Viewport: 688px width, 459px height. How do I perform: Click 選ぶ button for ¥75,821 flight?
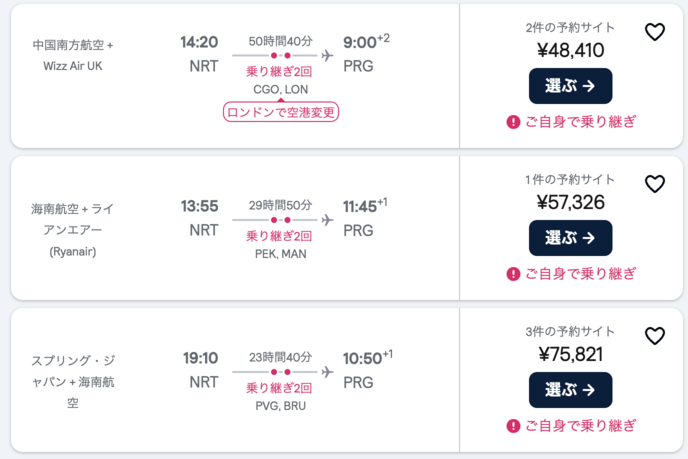point(570,390)
